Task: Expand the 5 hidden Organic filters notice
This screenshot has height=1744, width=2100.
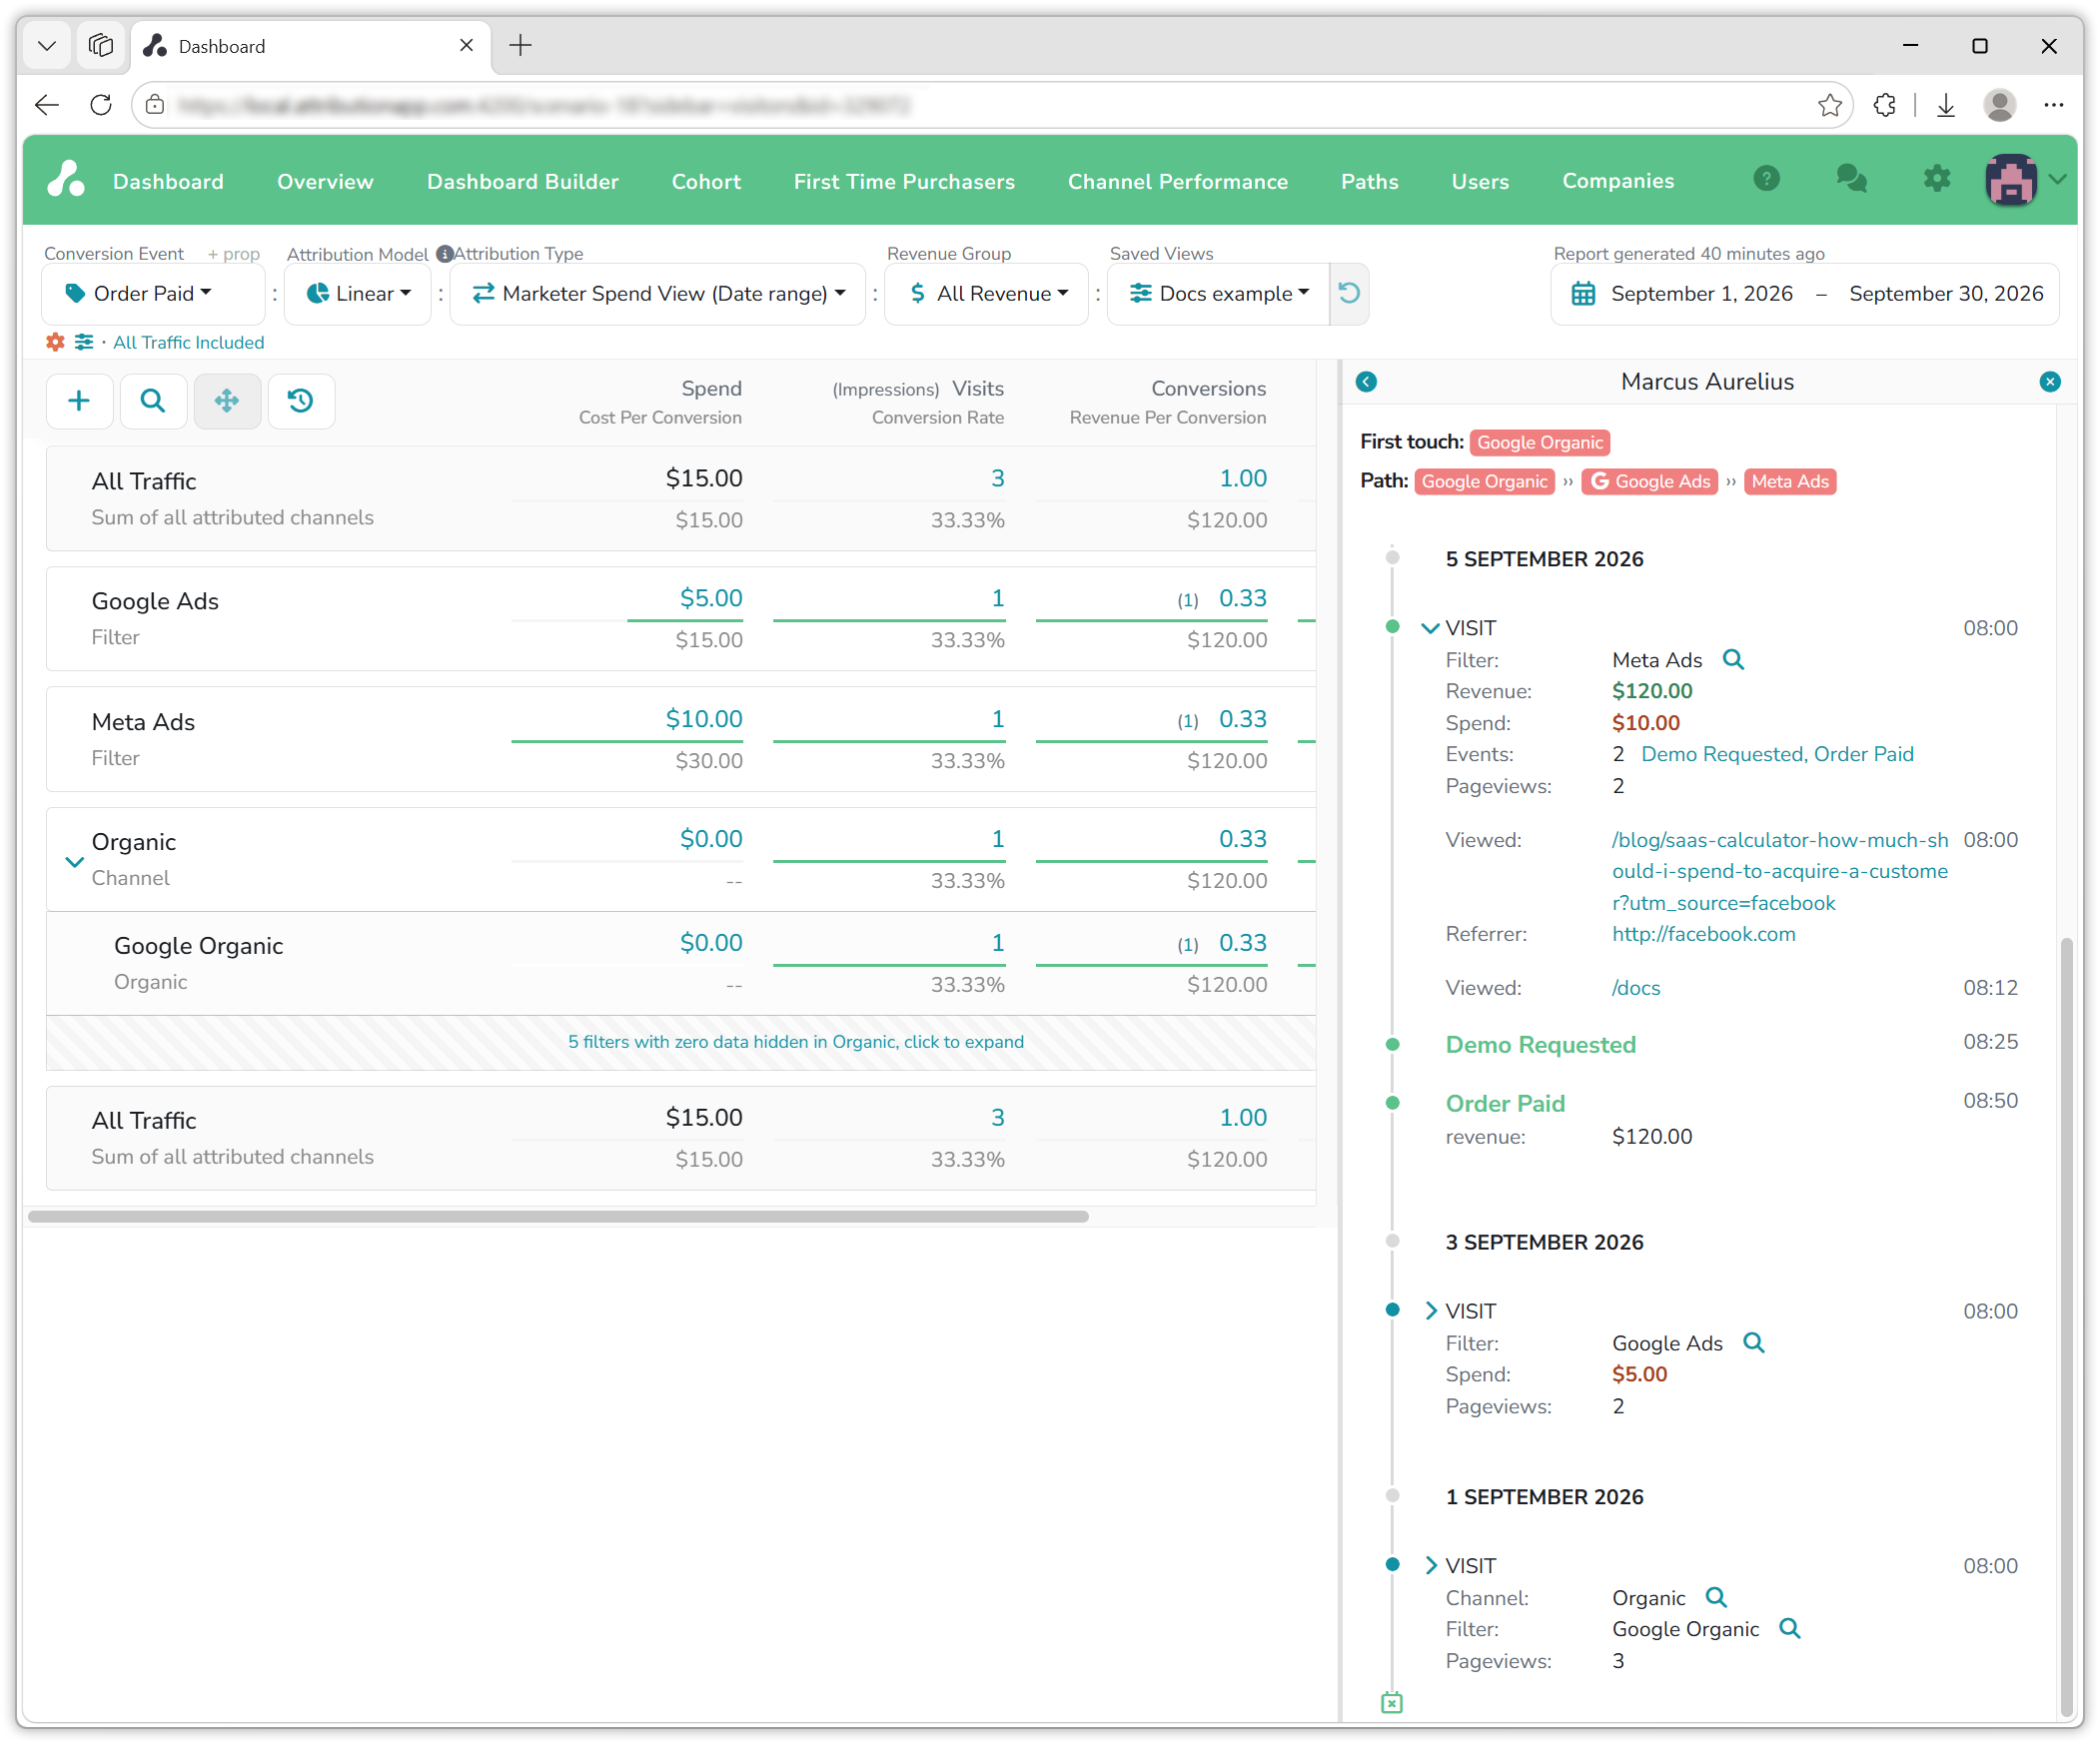Action: 795,1042
